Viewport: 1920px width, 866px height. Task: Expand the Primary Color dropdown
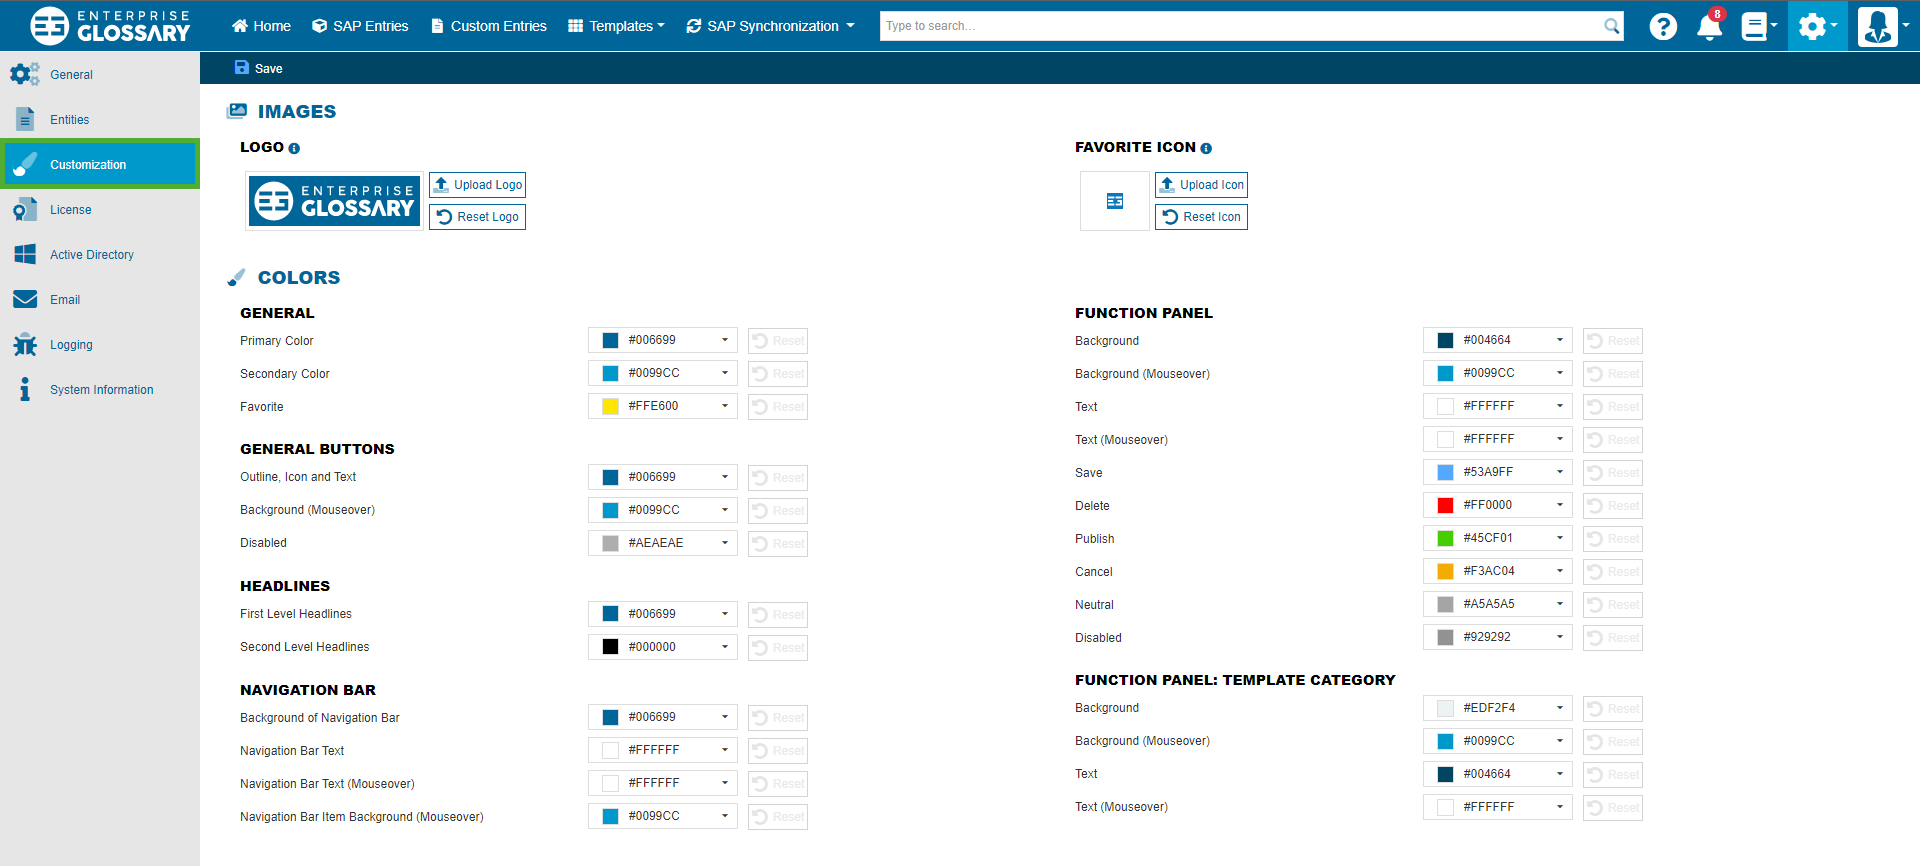725,340
